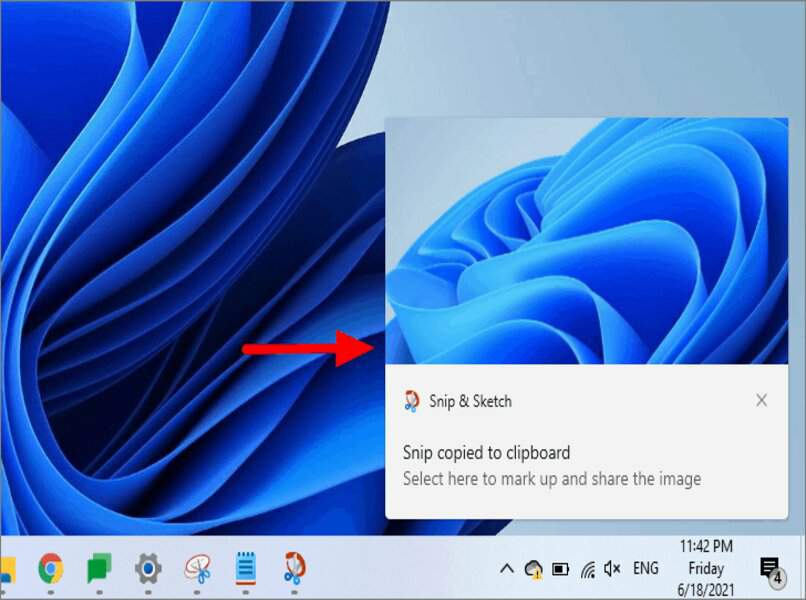The image size is (806, 600).
Task: Unmute the system speaker
Action: [612, 569]
